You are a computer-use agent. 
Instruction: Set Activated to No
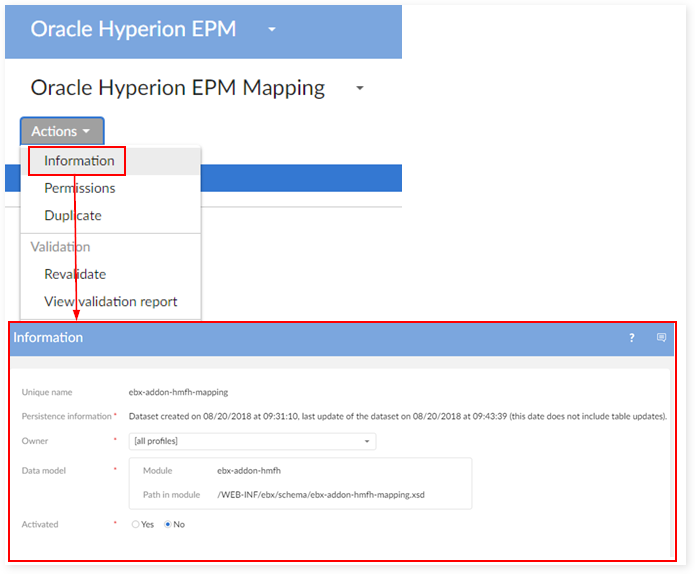click(168, 524)
